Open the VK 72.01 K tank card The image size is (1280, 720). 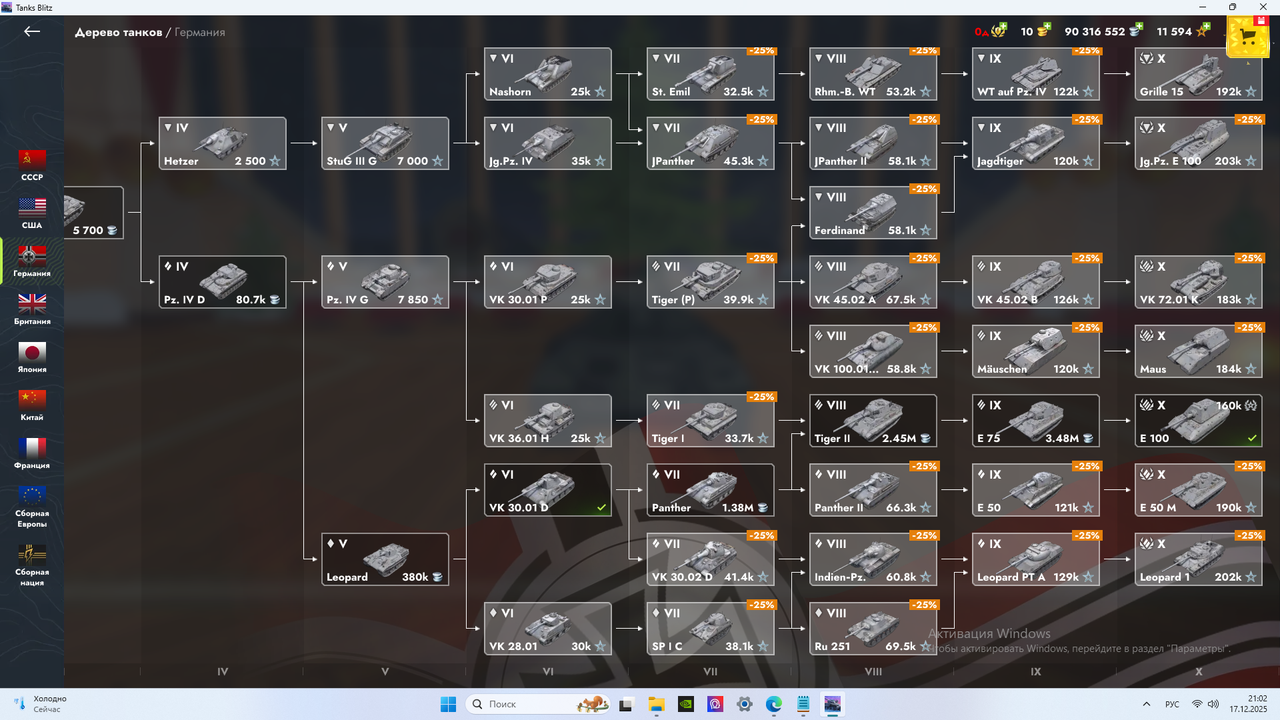pos(1199,282)
